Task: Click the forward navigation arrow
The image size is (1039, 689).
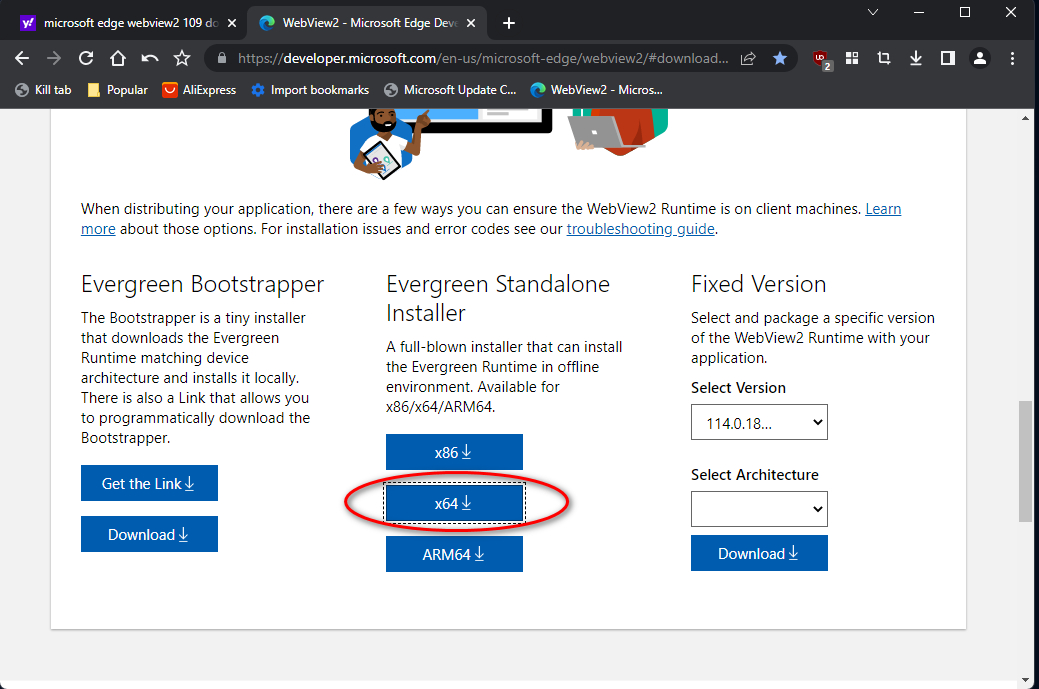Action: coord(54,58)
